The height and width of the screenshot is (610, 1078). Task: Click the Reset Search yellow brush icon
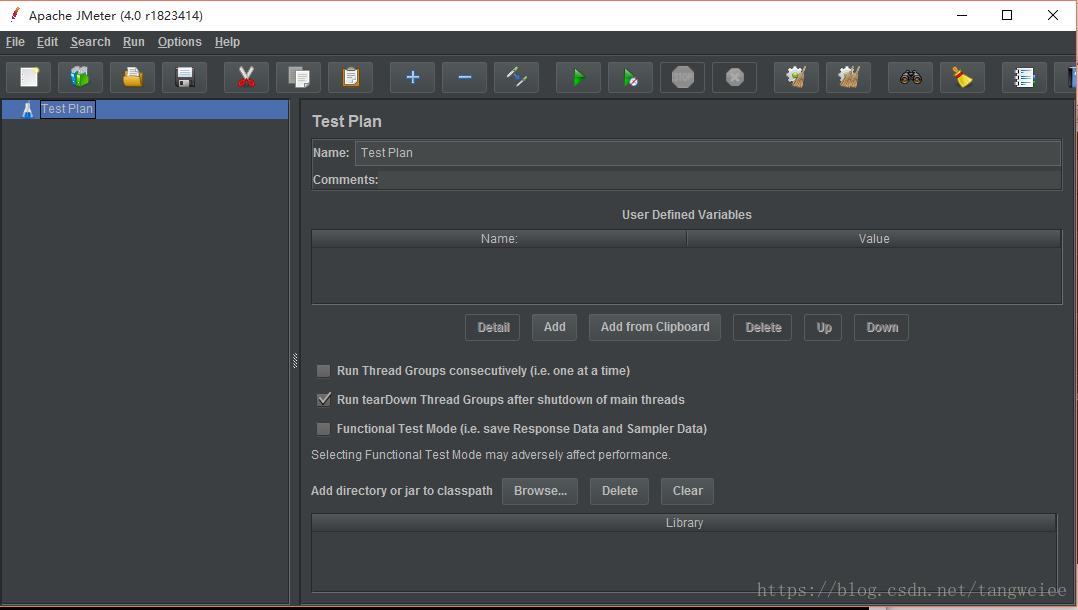point(962,77)
